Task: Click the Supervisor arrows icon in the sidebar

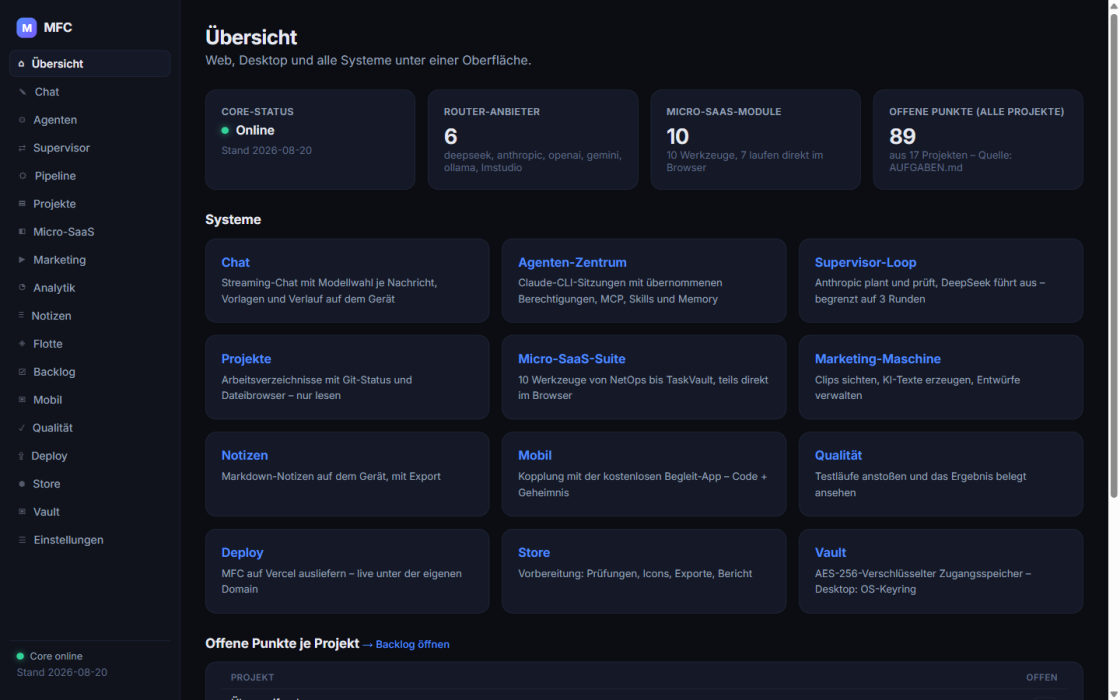Action: [22, 148]
